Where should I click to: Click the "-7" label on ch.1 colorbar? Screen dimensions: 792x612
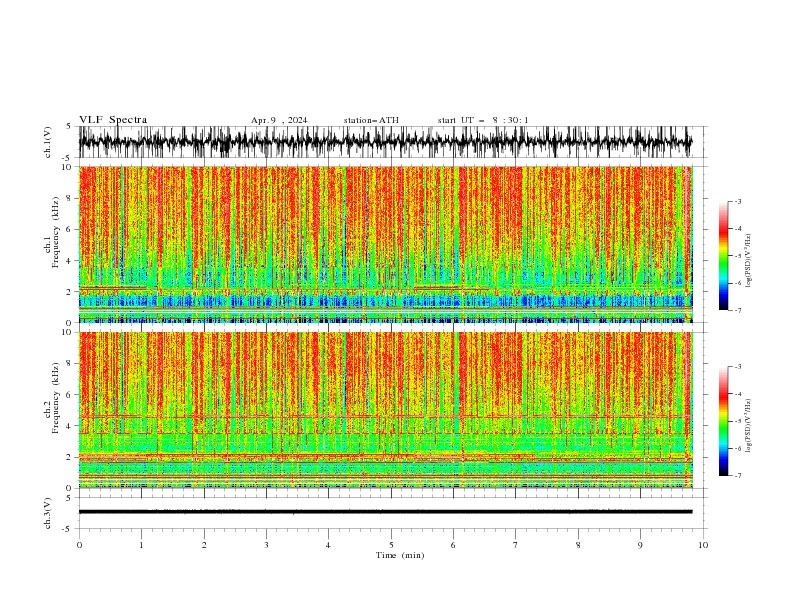click(737, 310)
